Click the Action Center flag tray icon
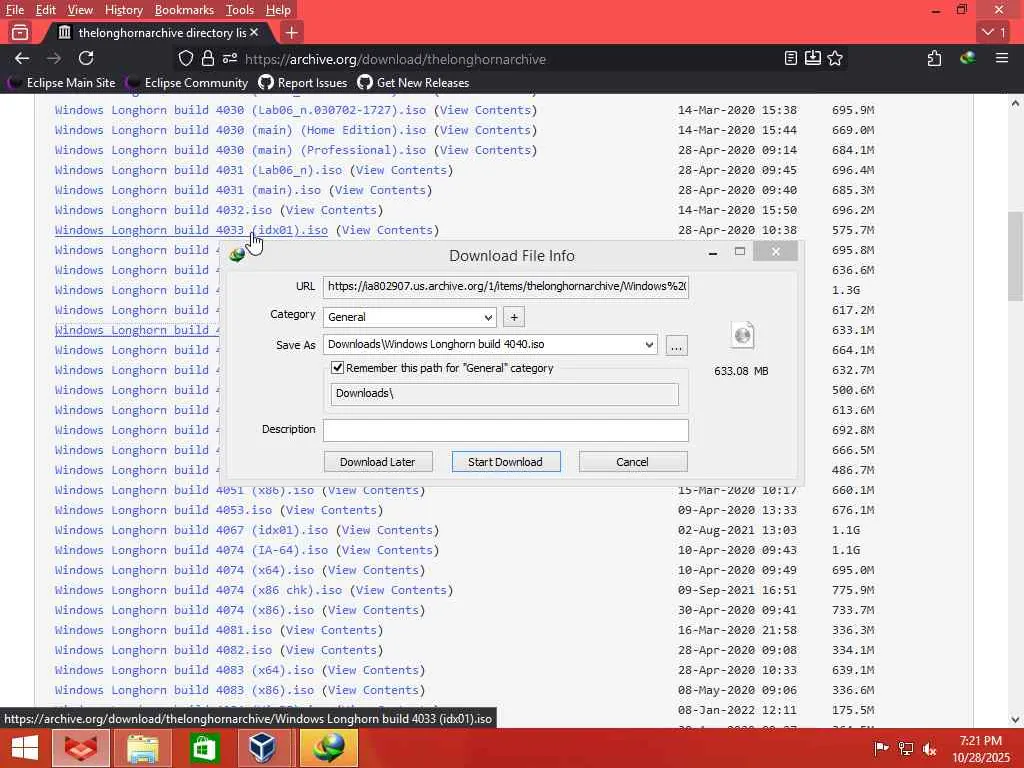Screen dimensions: 1024x768 (881, 748)
